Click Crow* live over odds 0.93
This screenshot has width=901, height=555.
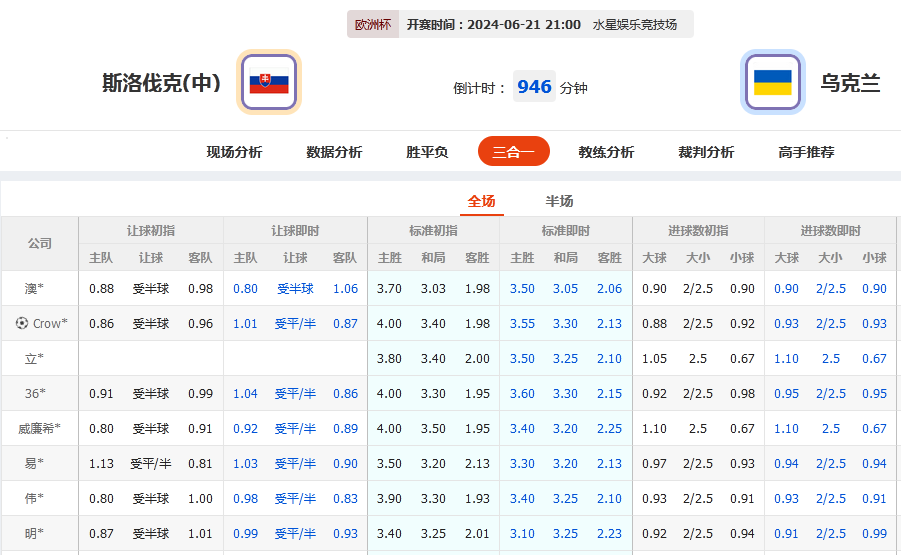click(786, 323)
